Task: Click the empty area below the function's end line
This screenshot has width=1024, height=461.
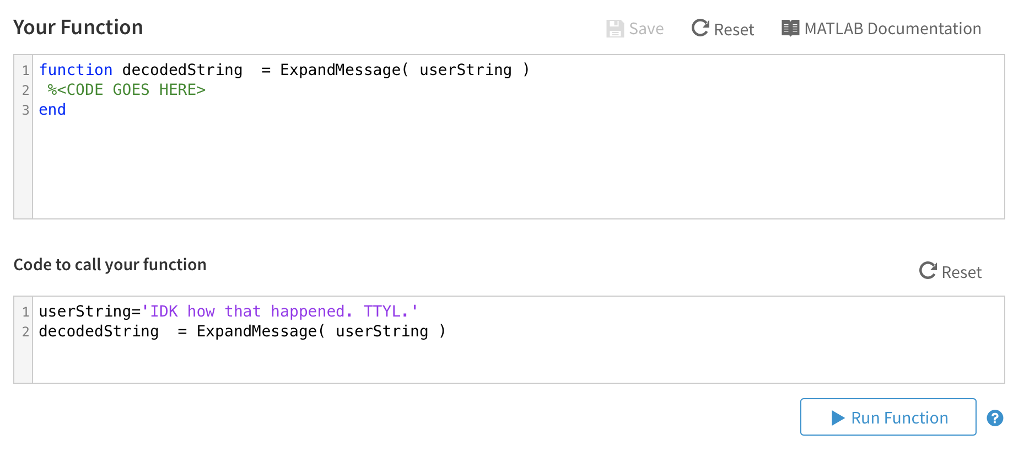Action: (500, 170)
